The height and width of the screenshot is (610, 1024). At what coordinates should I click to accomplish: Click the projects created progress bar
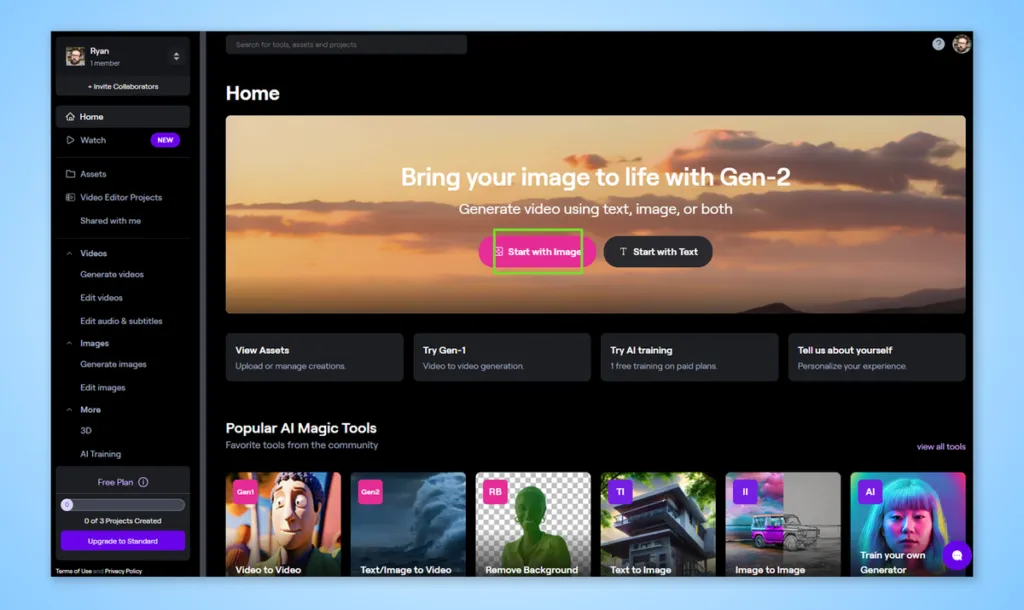tap(123, 505)
